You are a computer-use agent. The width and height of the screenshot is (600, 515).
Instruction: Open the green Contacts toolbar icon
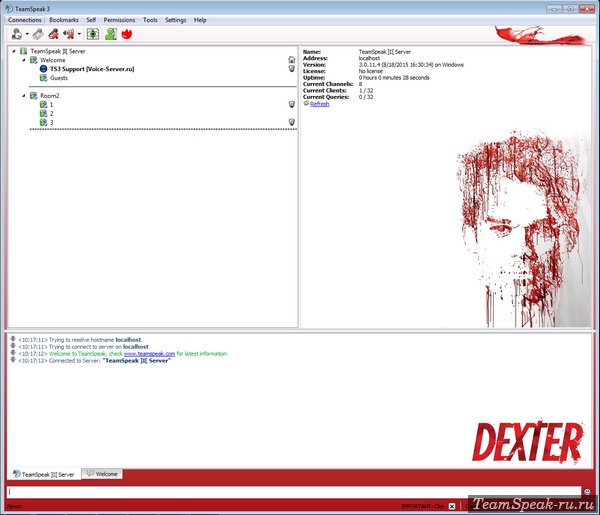(111, 34)
